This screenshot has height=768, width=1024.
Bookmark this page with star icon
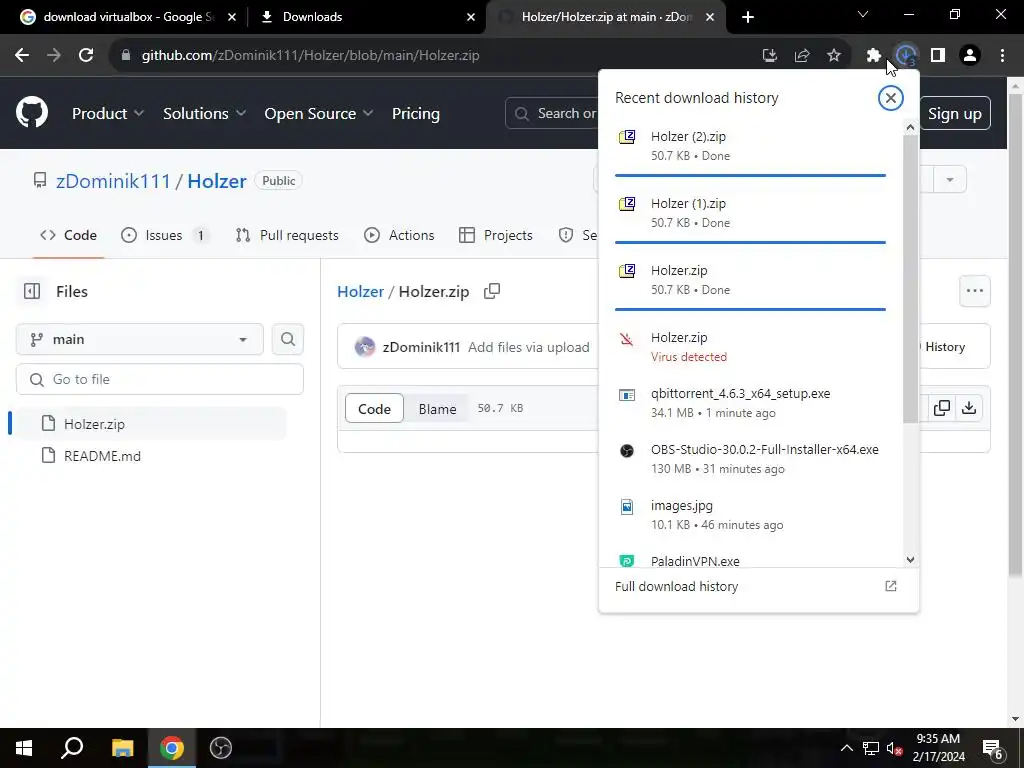coord(834,56)
